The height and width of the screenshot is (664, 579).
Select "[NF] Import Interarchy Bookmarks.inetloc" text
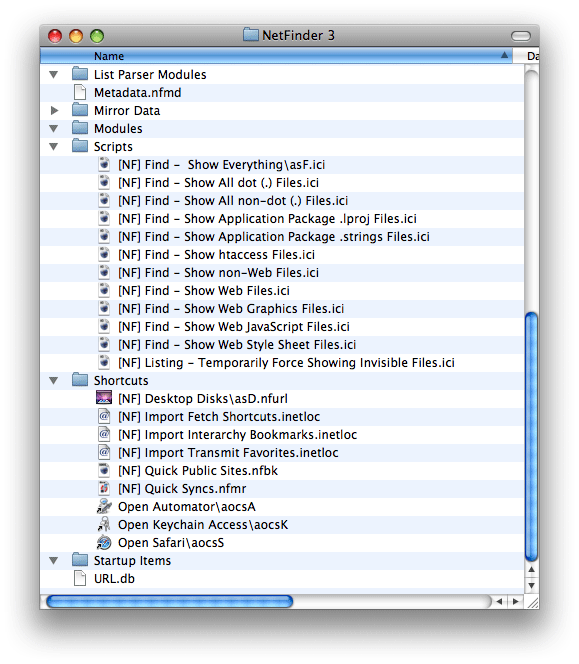click(238, 435)
